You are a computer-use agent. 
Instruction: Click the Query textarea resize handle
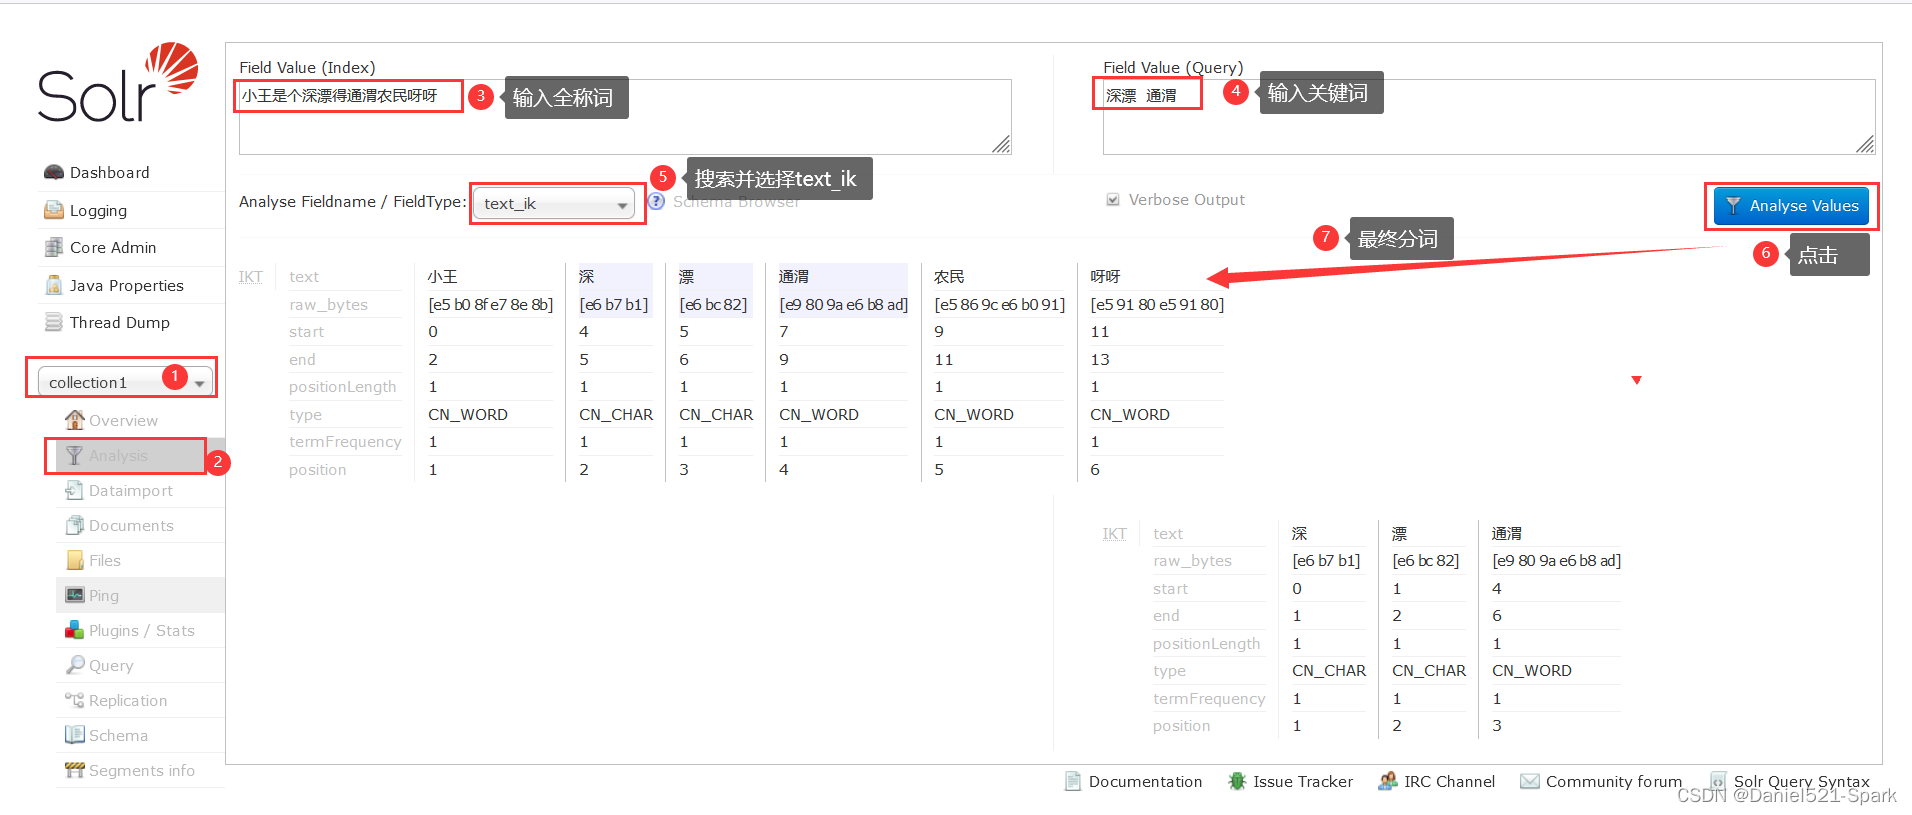(1866, 145)
